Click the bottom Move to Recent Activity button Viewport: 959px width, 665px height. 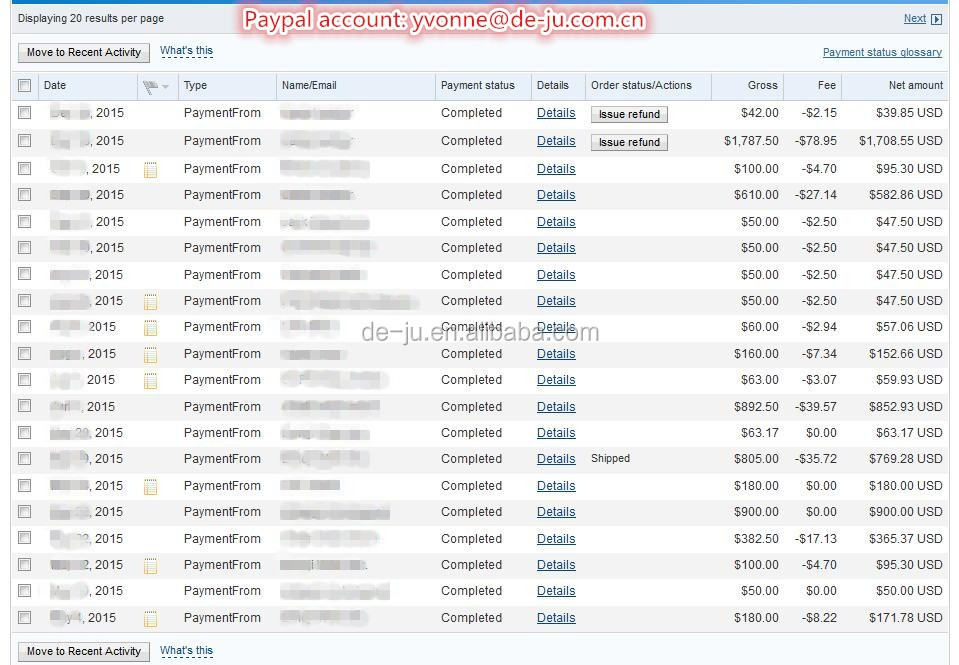pyautogui.click(x=84, y=652)
